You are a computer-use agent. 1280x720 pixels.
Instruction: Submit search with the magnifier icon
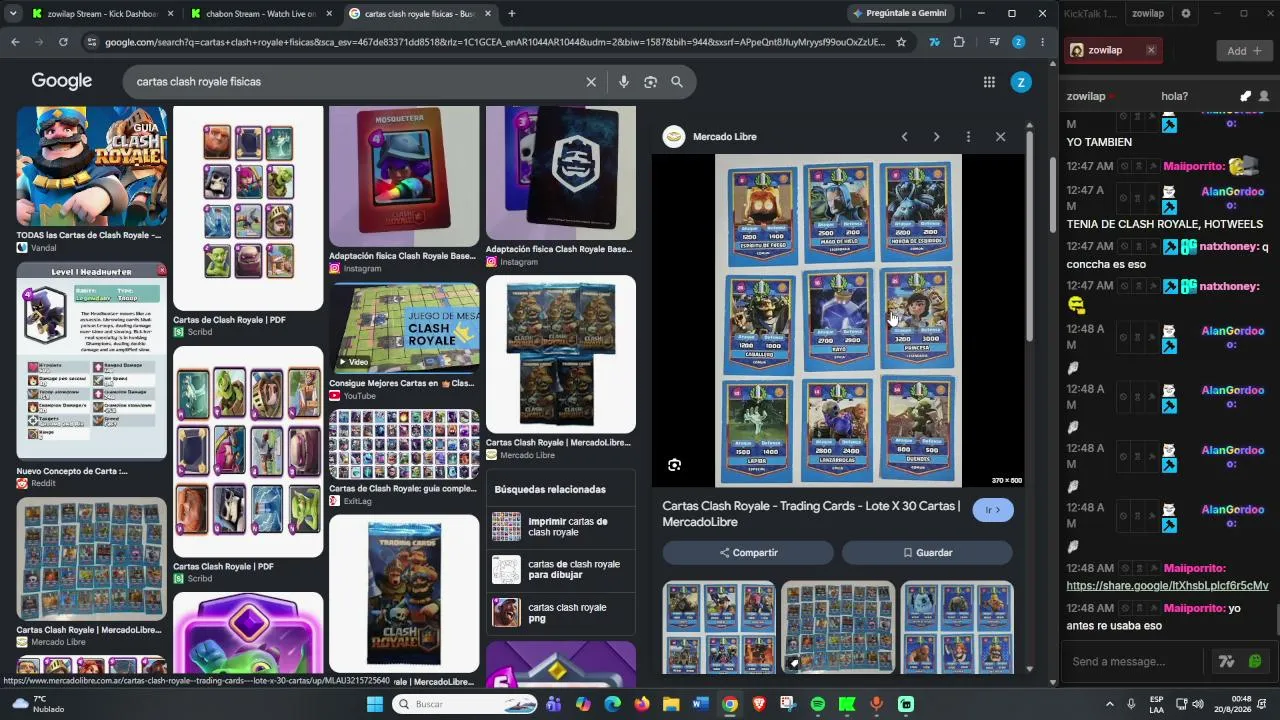677,82
